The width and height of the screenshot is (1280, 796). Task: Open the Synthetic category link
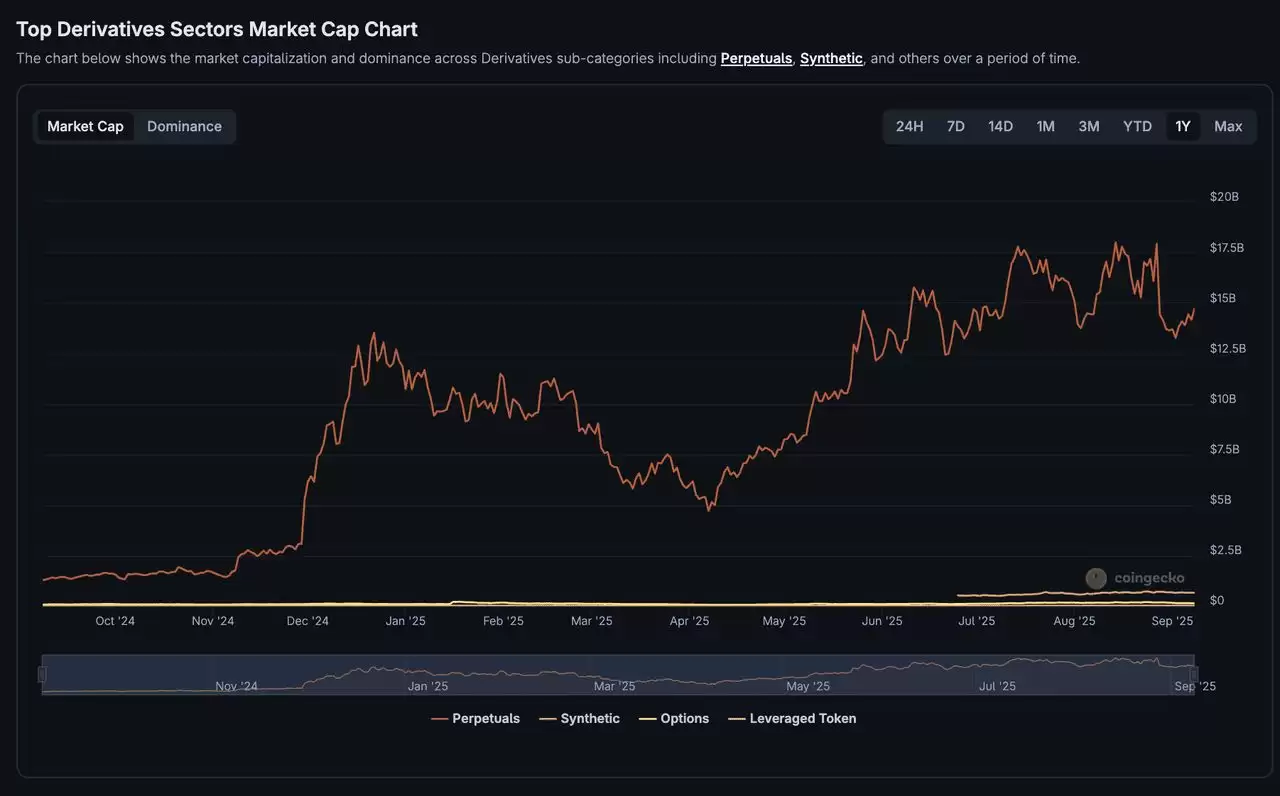point(831,57)
